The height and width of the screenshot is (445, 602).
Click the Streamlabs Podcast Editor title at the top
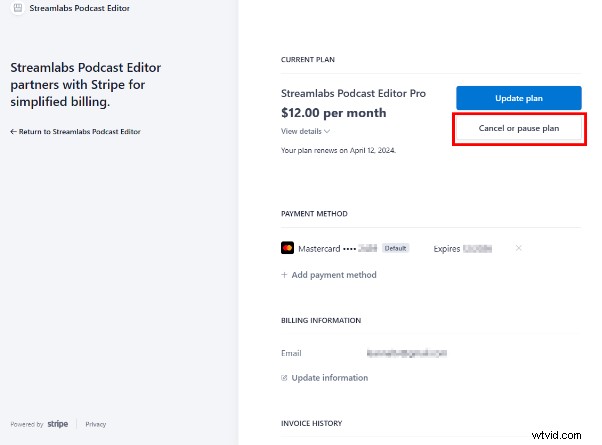tap(79, 8)
